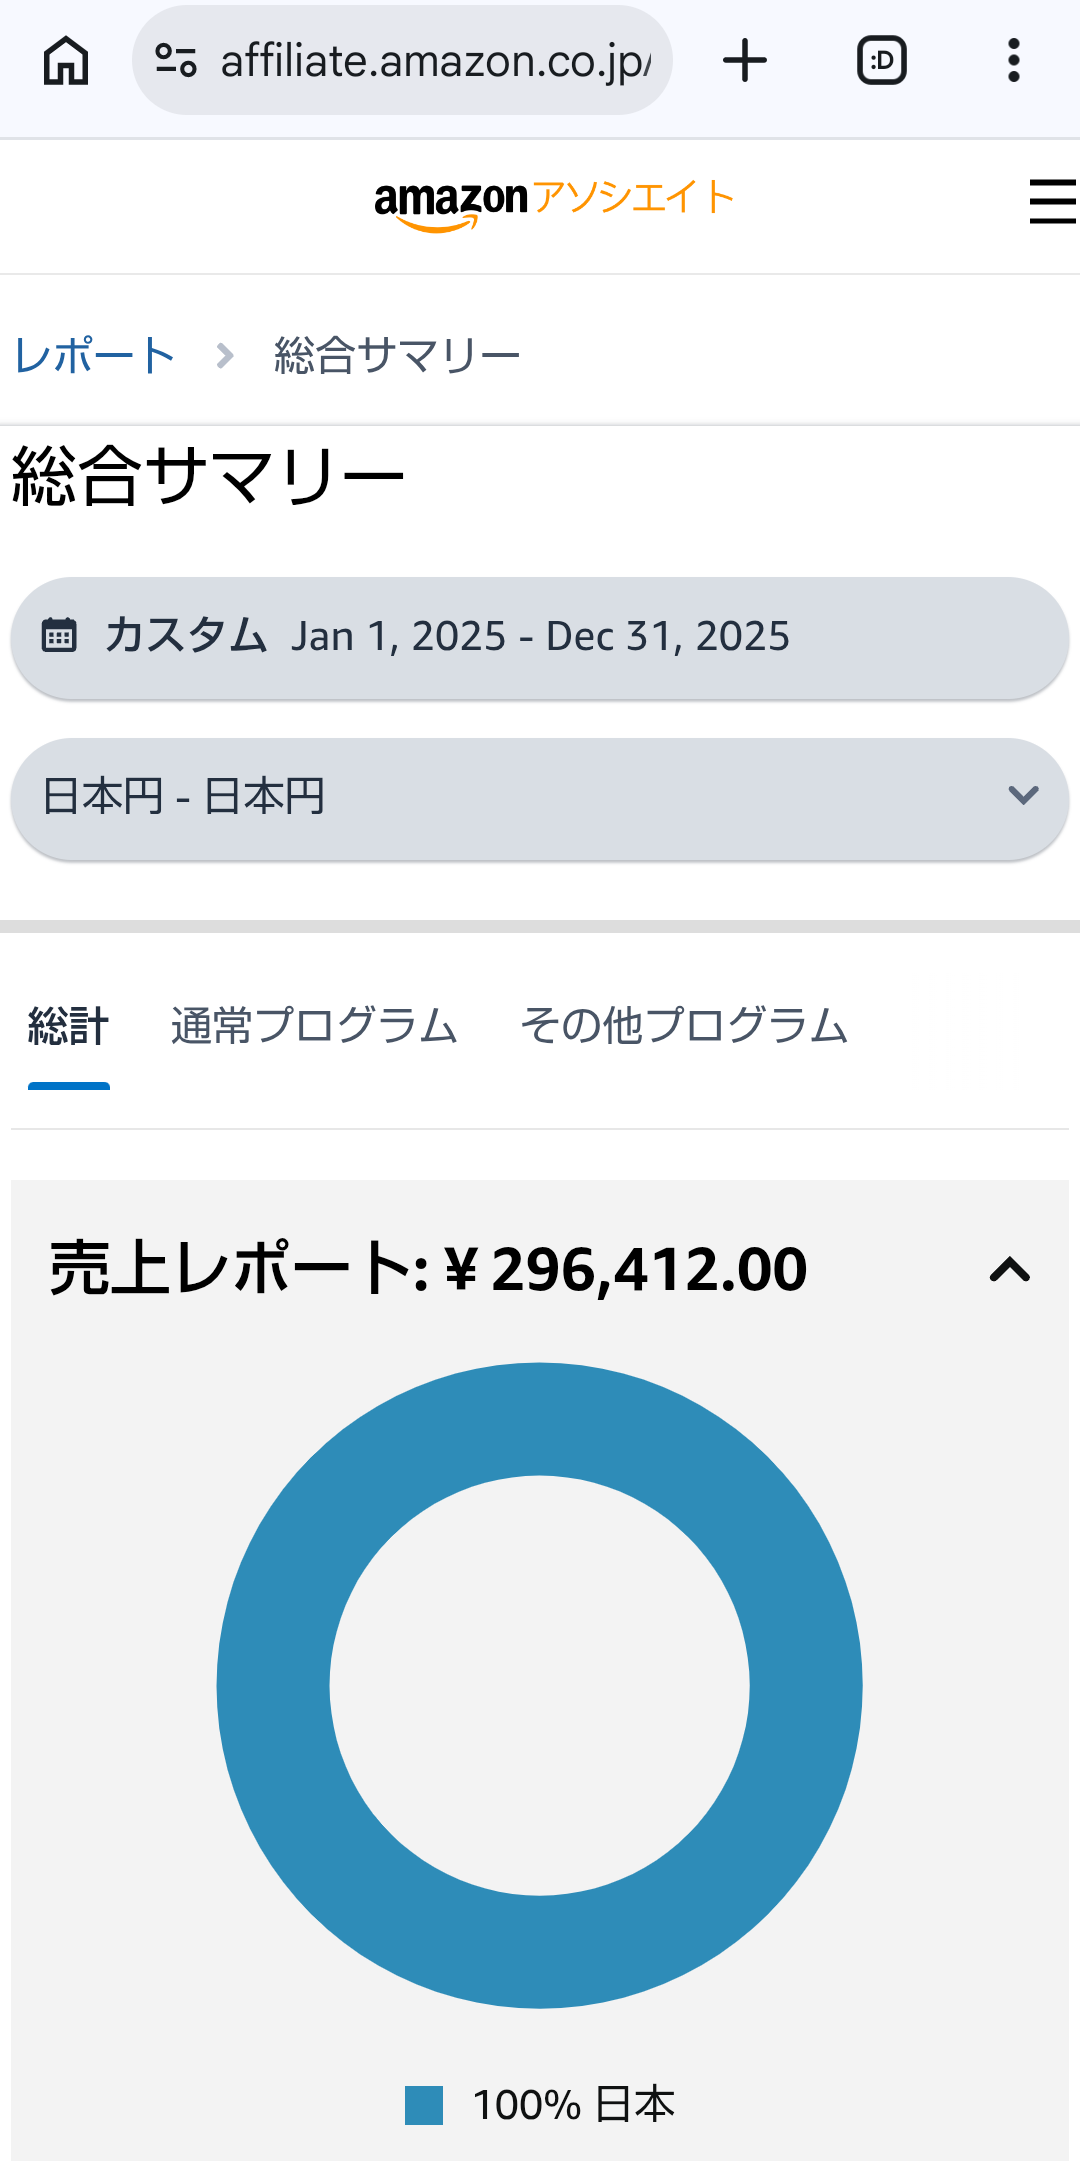Click the calendar icon in date picker
Screen dimensions: 1080x2162
tap(59, 635)
